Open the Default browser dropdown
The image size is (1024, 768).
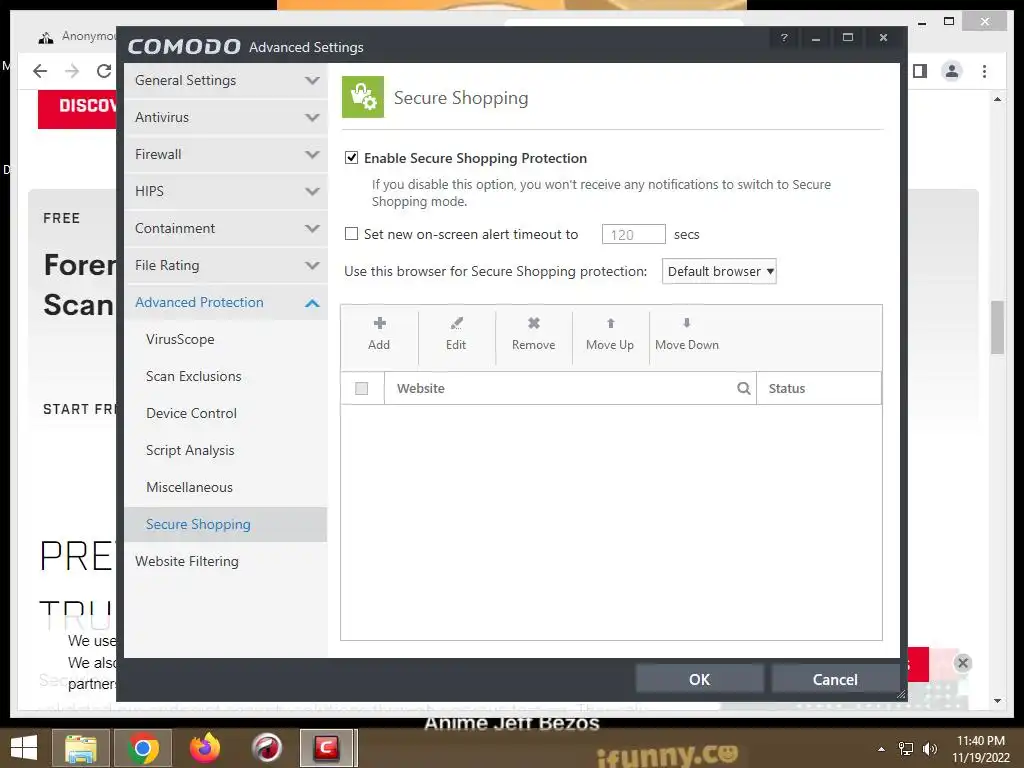pyautogui.click(x=719, y=271)
